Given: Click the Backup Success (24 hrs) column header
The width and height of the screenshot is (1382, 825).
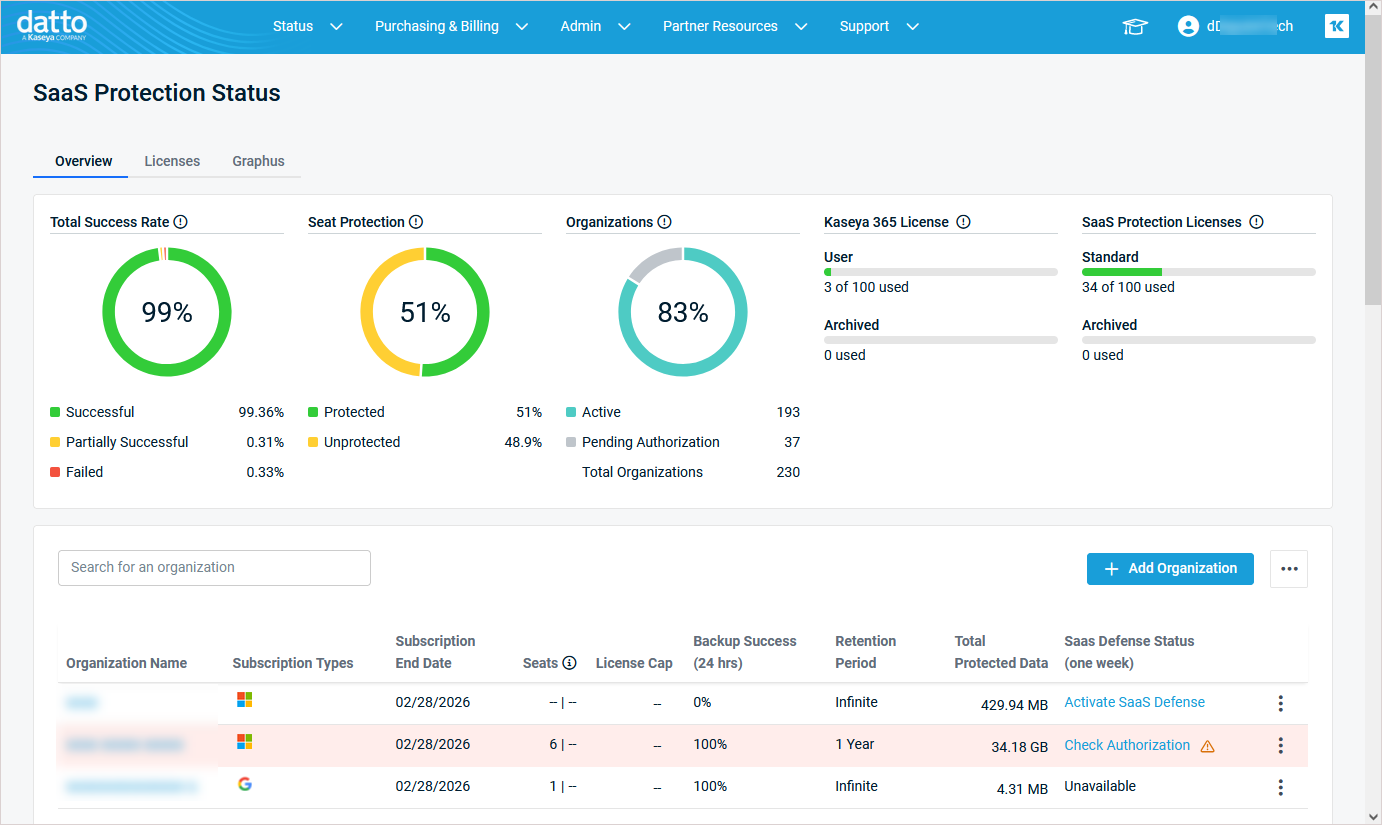Looking at the screenshot, I should 745,652.
